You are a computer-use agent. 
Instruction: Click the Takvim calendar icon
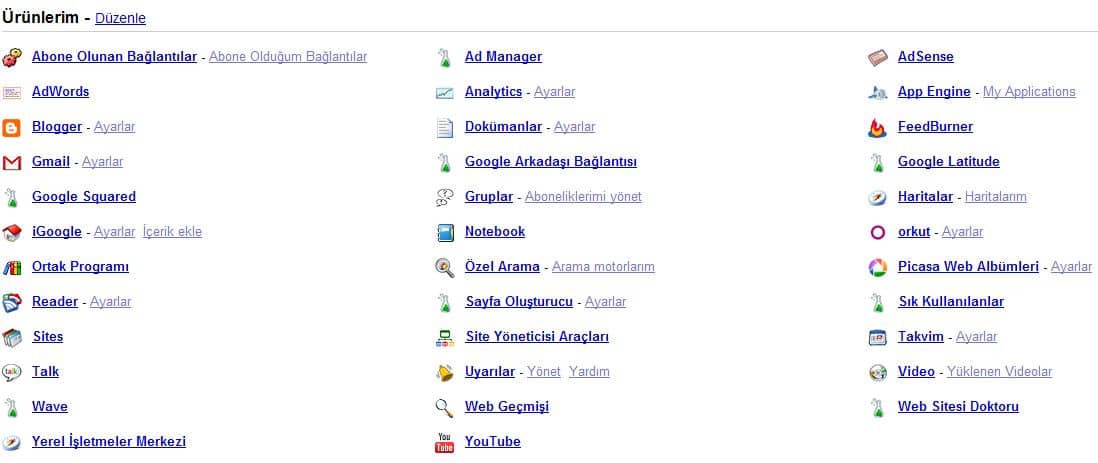point(877,338)
